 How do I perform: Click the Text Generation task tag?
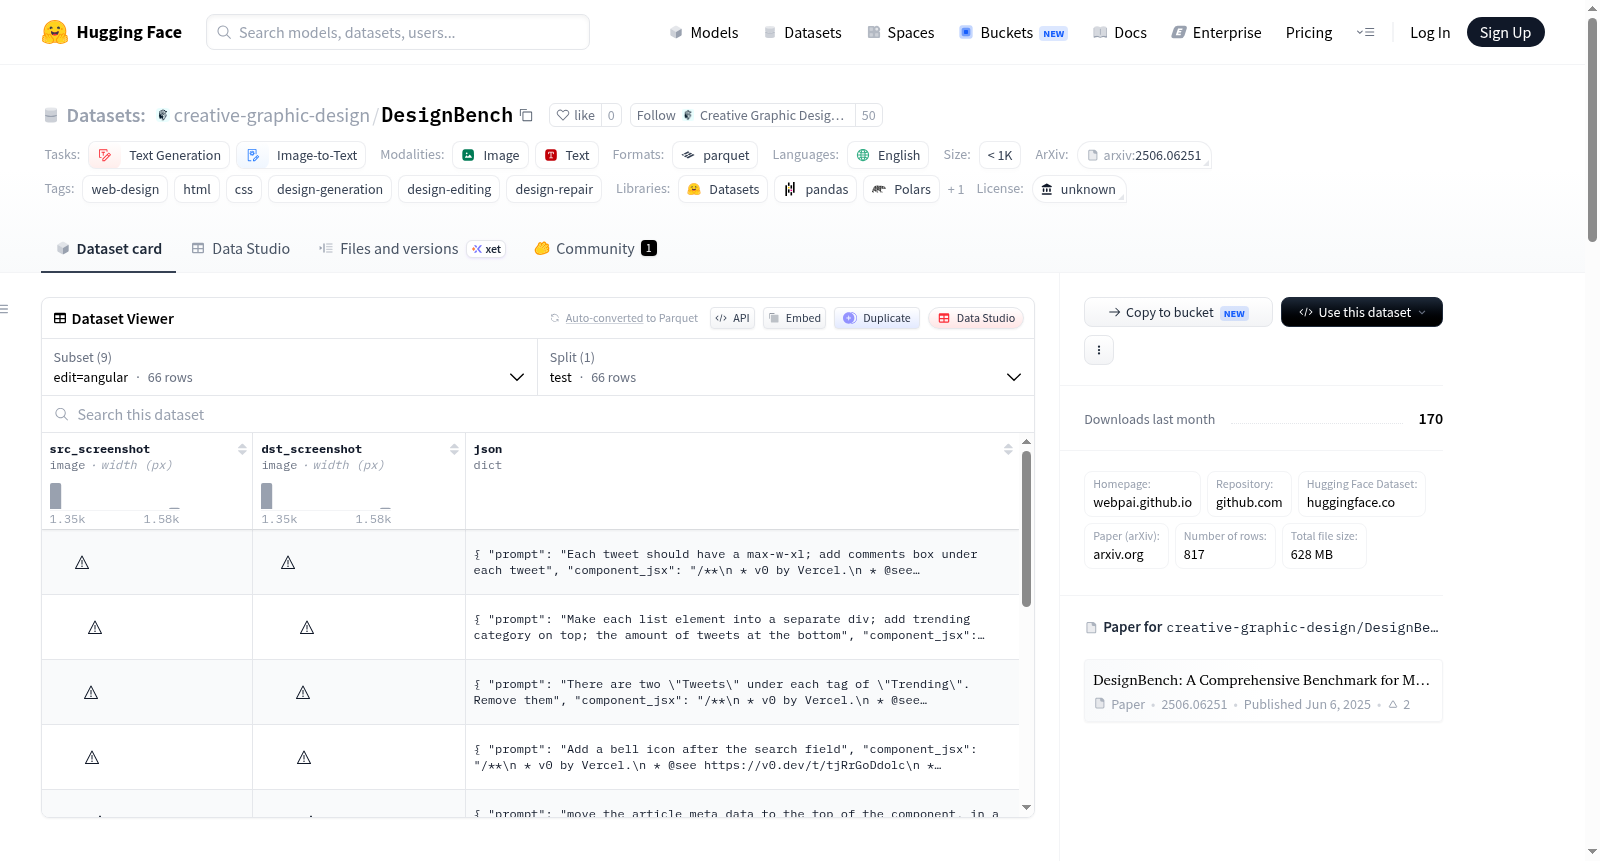[x=159, y=155]
